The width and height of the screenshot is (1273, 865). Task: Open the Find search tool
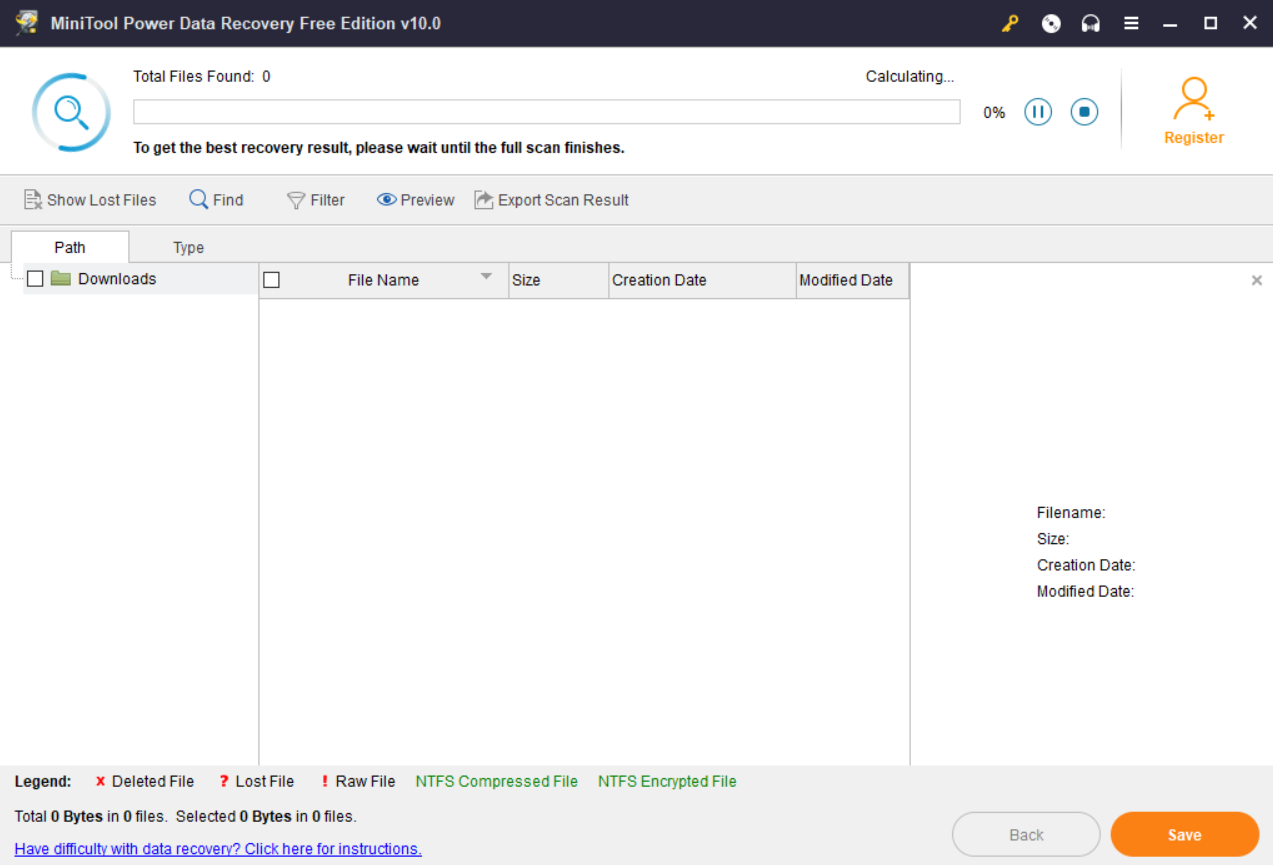pyautogui.click(x=216, y=200)
